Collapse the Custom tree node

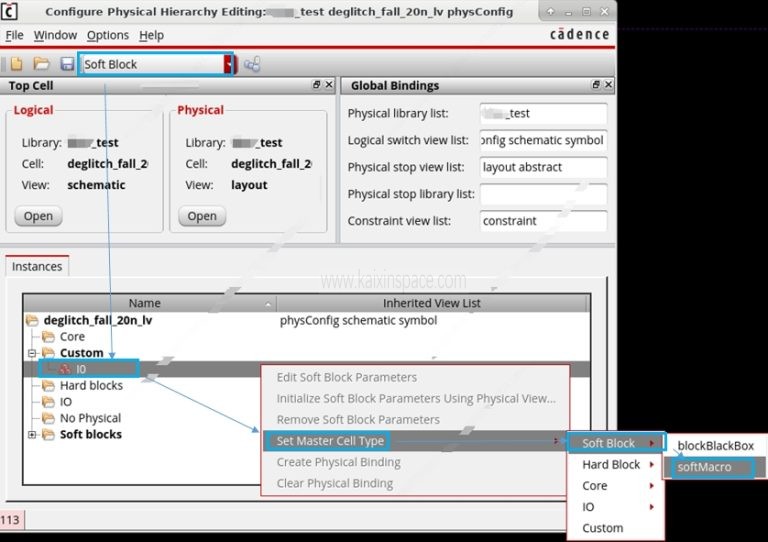(x=33, y=353)
